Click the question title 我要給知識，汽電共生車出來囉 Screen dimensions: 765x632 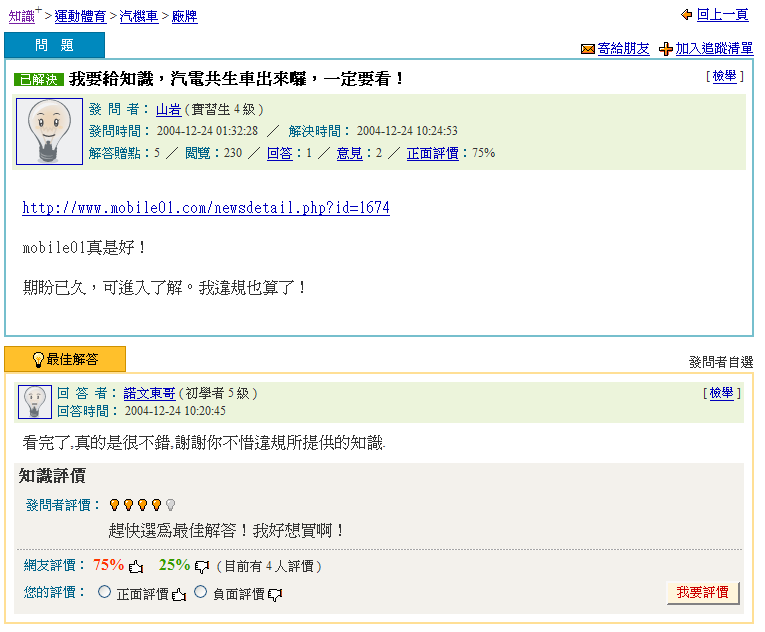[x=236, y=79]
